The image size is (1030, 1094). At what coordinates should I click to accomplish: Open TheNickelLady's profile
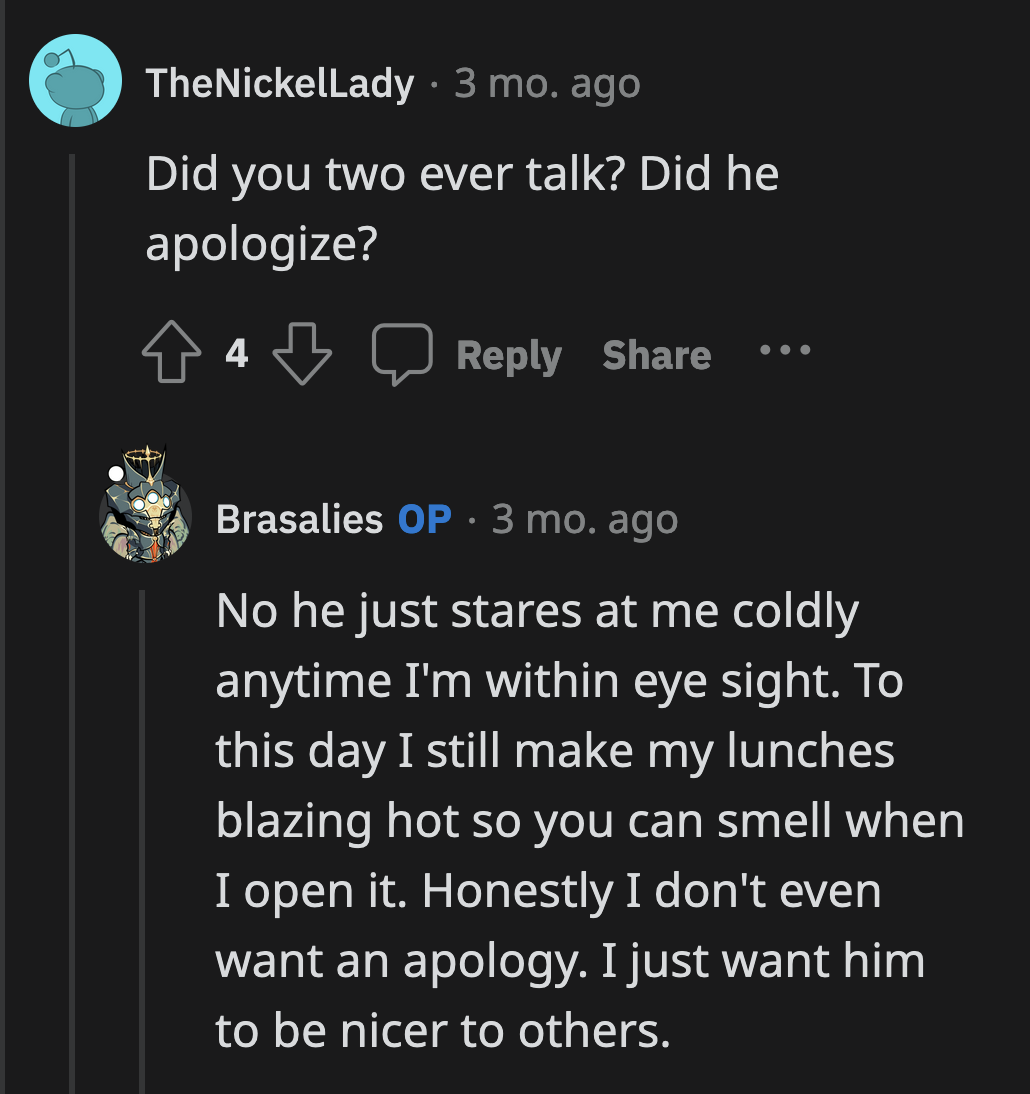[280, 84]
